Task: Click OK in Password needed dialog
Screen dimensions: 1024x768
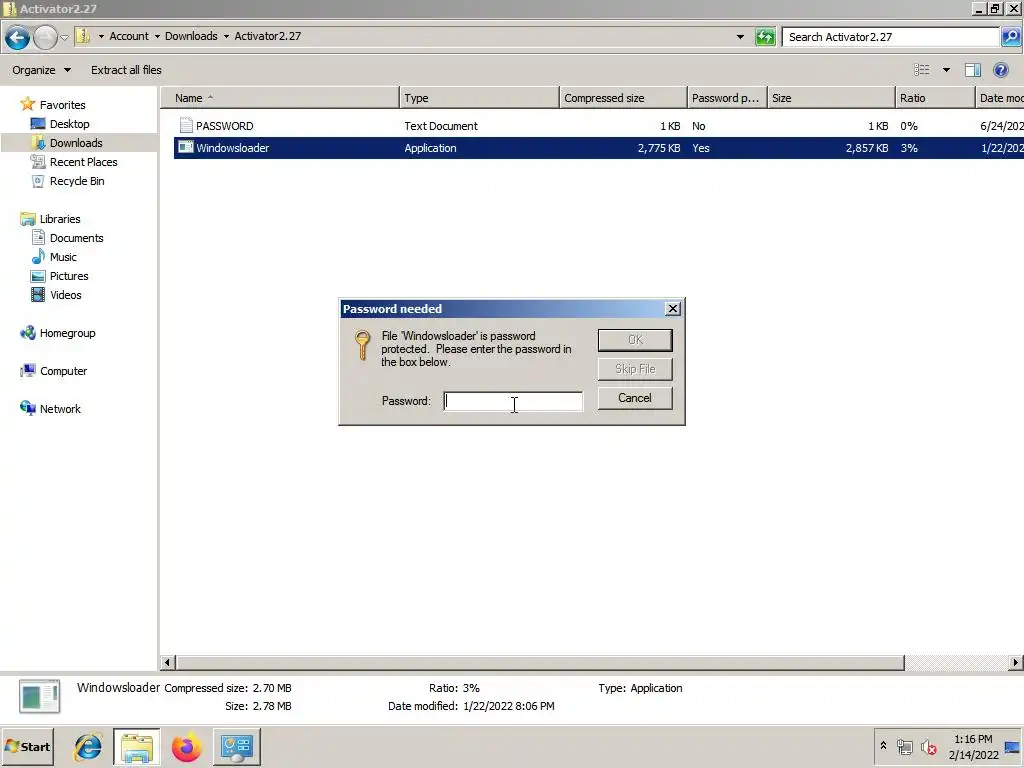Action: pyautogui.click(x=635, y=340)
